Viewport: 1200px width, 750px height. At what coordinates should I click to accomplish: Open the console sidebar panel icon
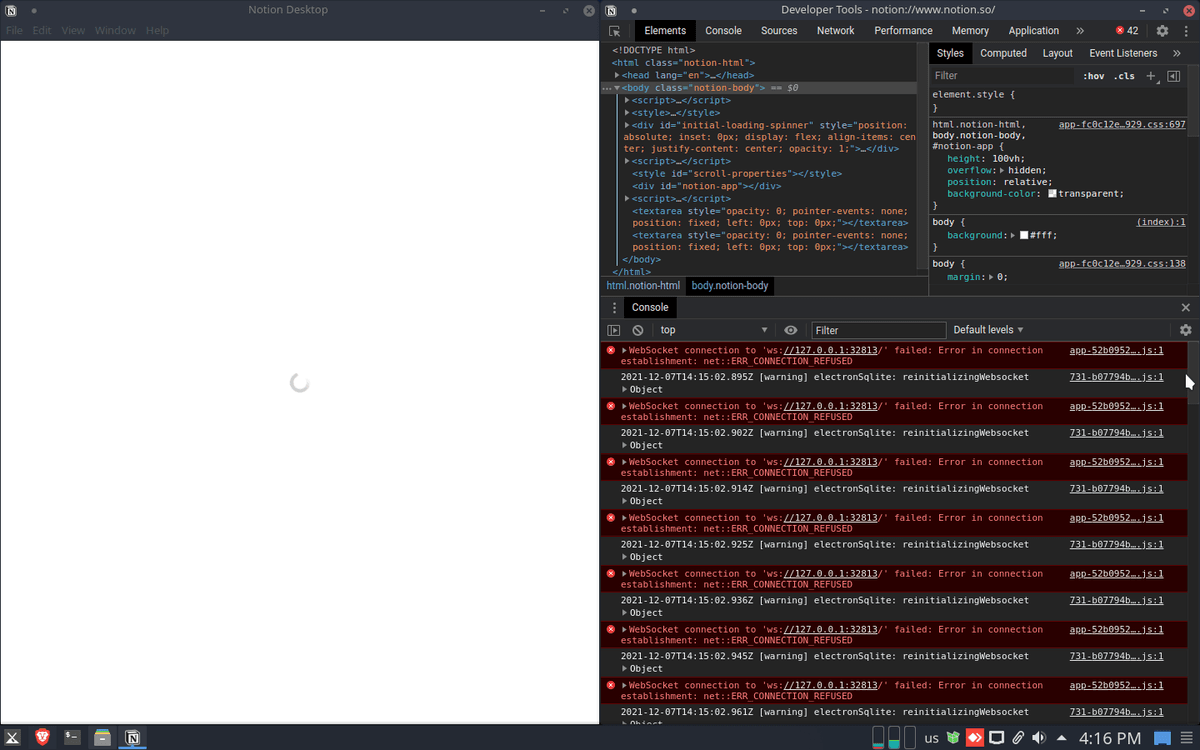click(615, 329)
